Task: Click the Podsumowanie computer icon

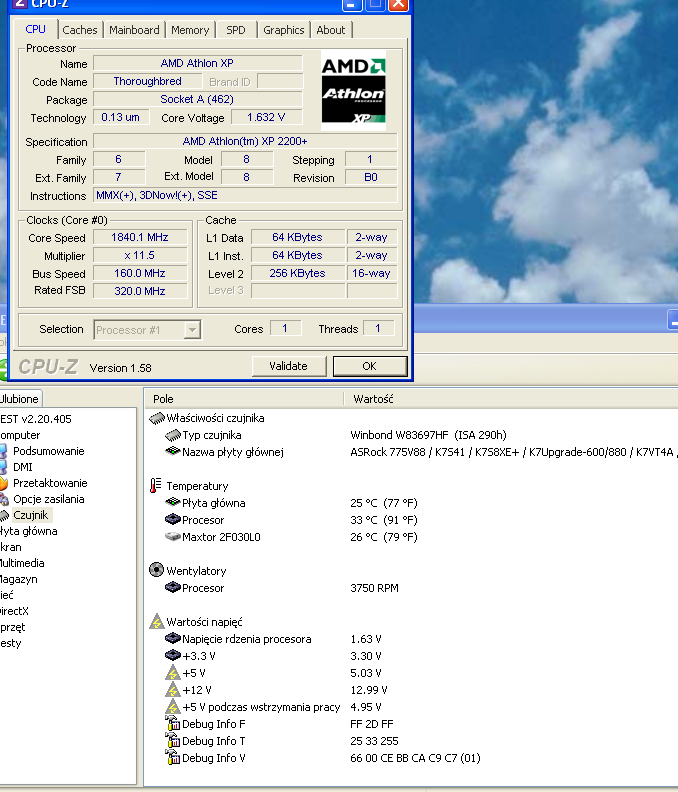Action: pos(4,451)
